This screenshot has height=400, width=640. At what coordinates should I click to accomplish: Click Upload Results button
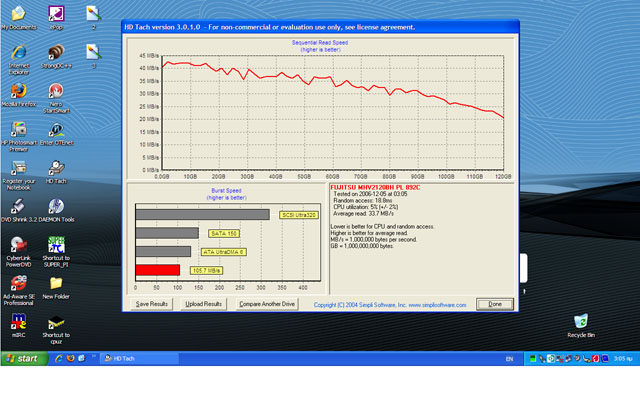203,304
